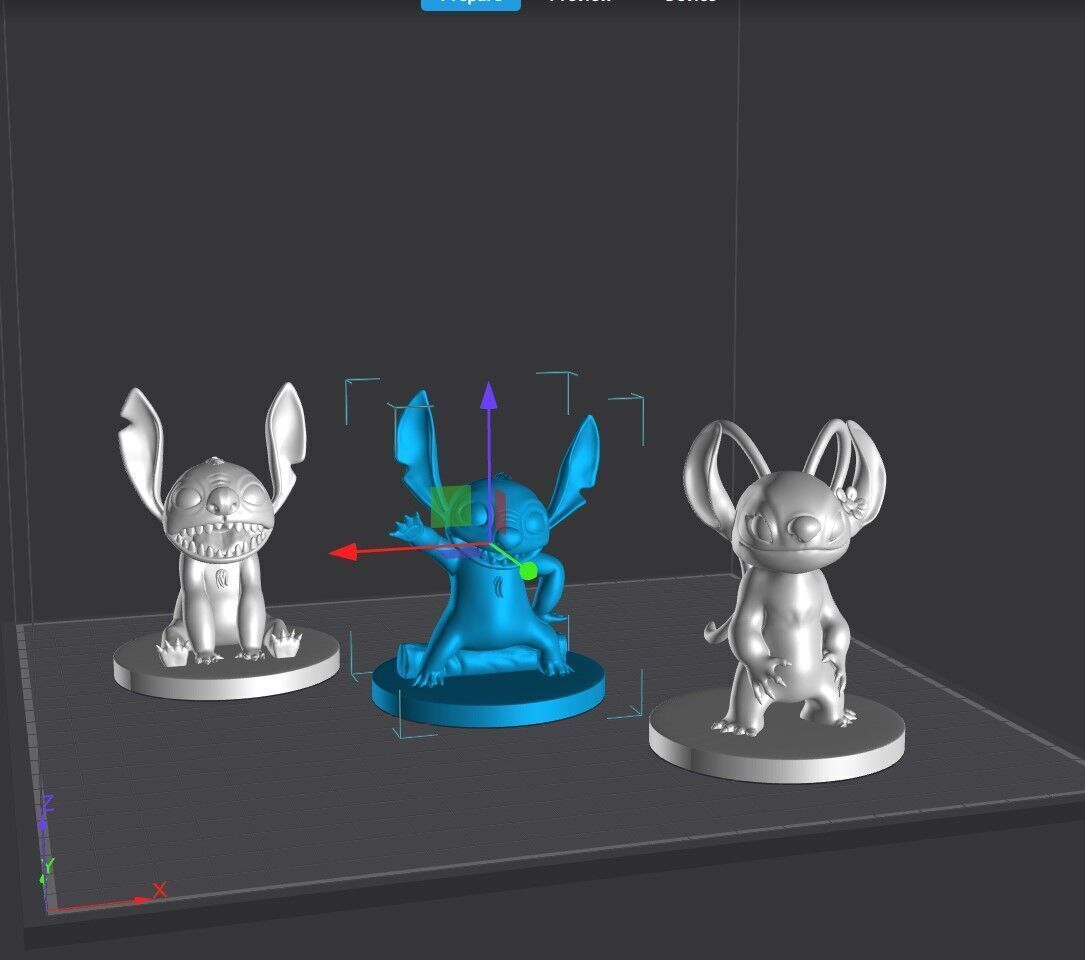Click the green Y-axis handle dot of the gizmo
This screenshot has height=960, width=1085.
click(528, 571)
